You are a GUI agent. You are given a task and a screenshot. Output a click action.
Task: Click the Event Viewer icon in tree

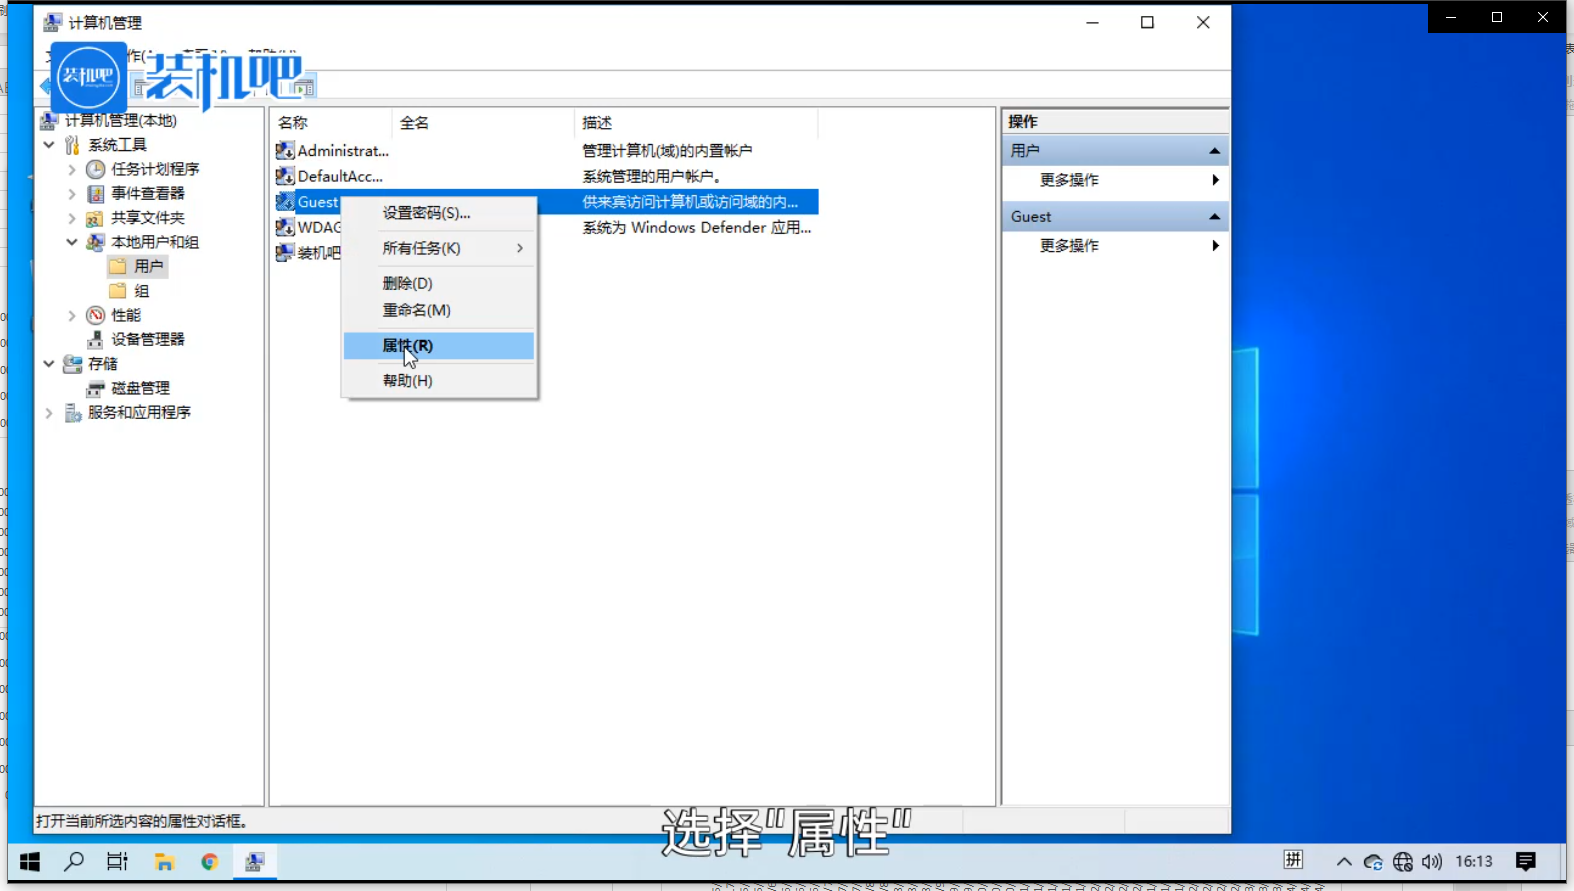click(96, 193)
